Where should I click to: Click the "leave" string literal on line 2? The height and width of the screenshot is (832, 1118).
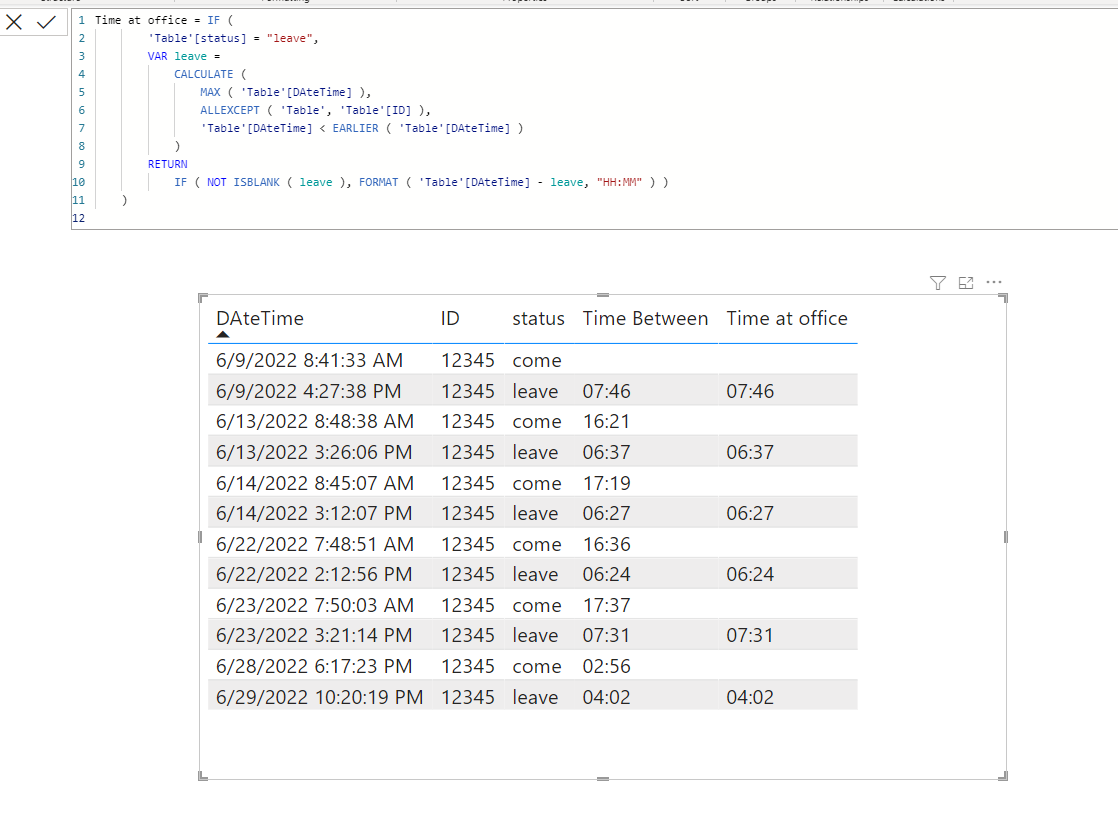(289, 38)
